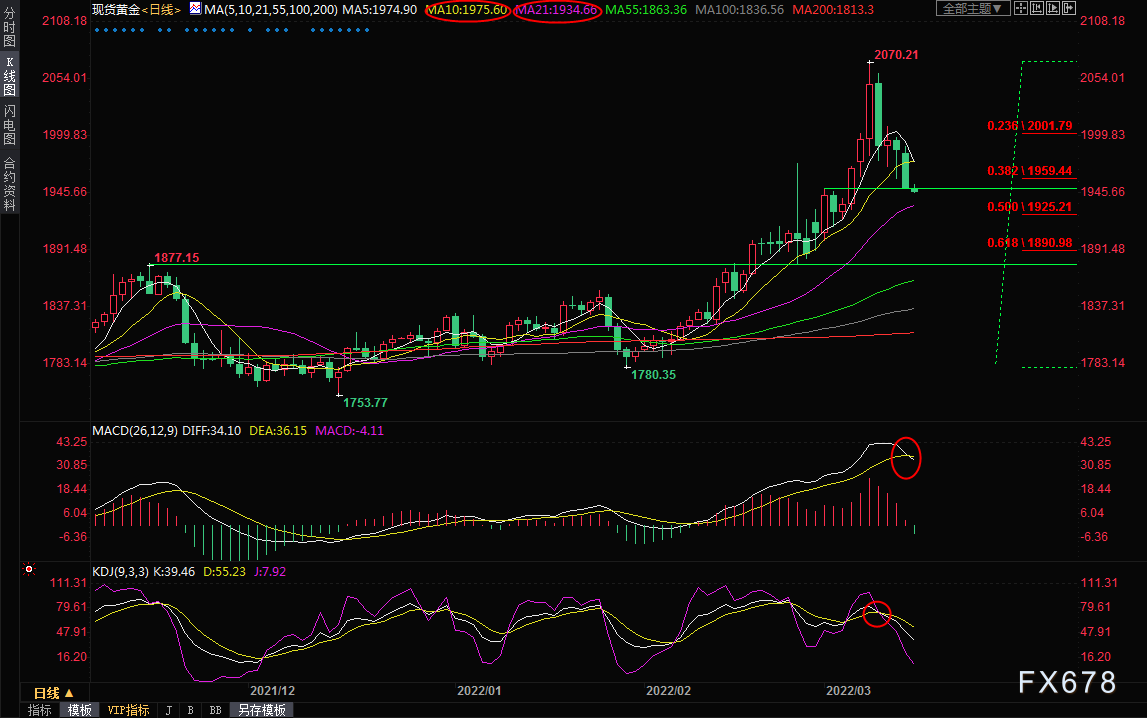Image resolution: width=1147 pixels, height=718 pixels.
Task: Click the crosshair cursor icon
Action: click(x=1020, y=9)
